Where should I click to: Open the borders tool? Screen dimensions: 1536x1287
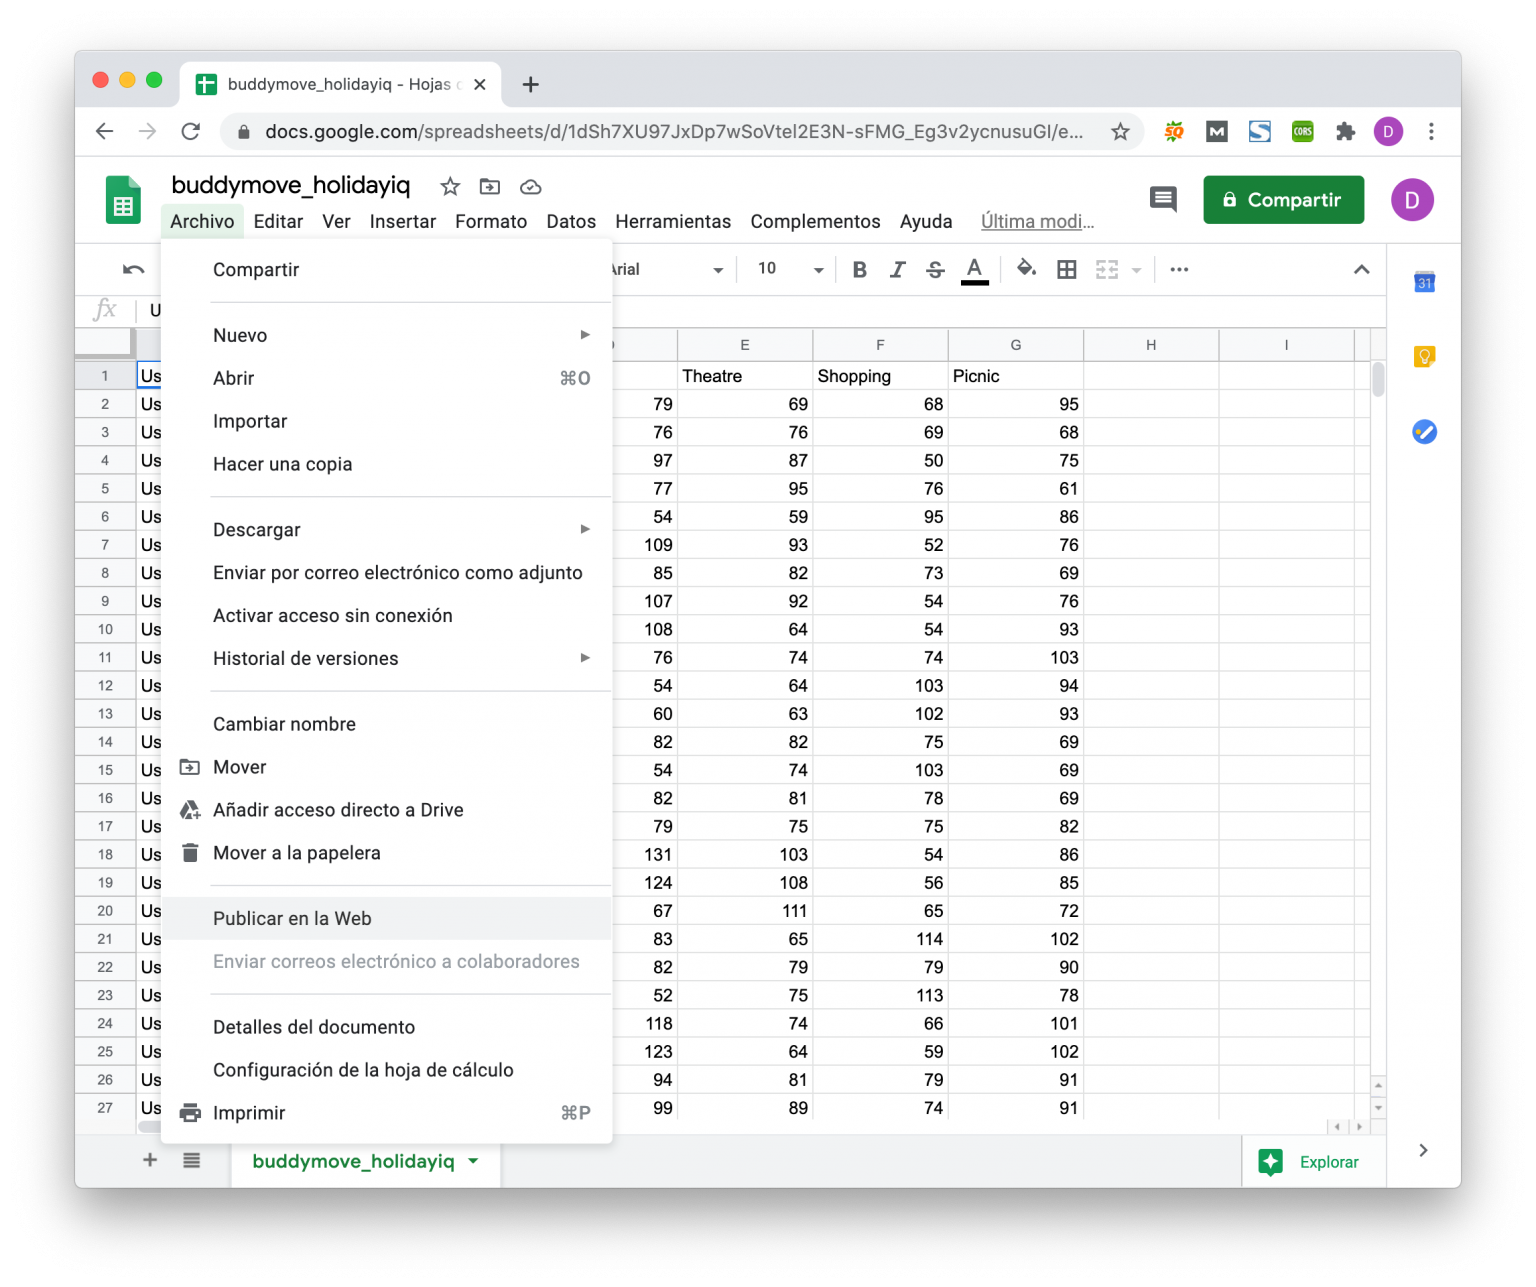[1066, 269]
